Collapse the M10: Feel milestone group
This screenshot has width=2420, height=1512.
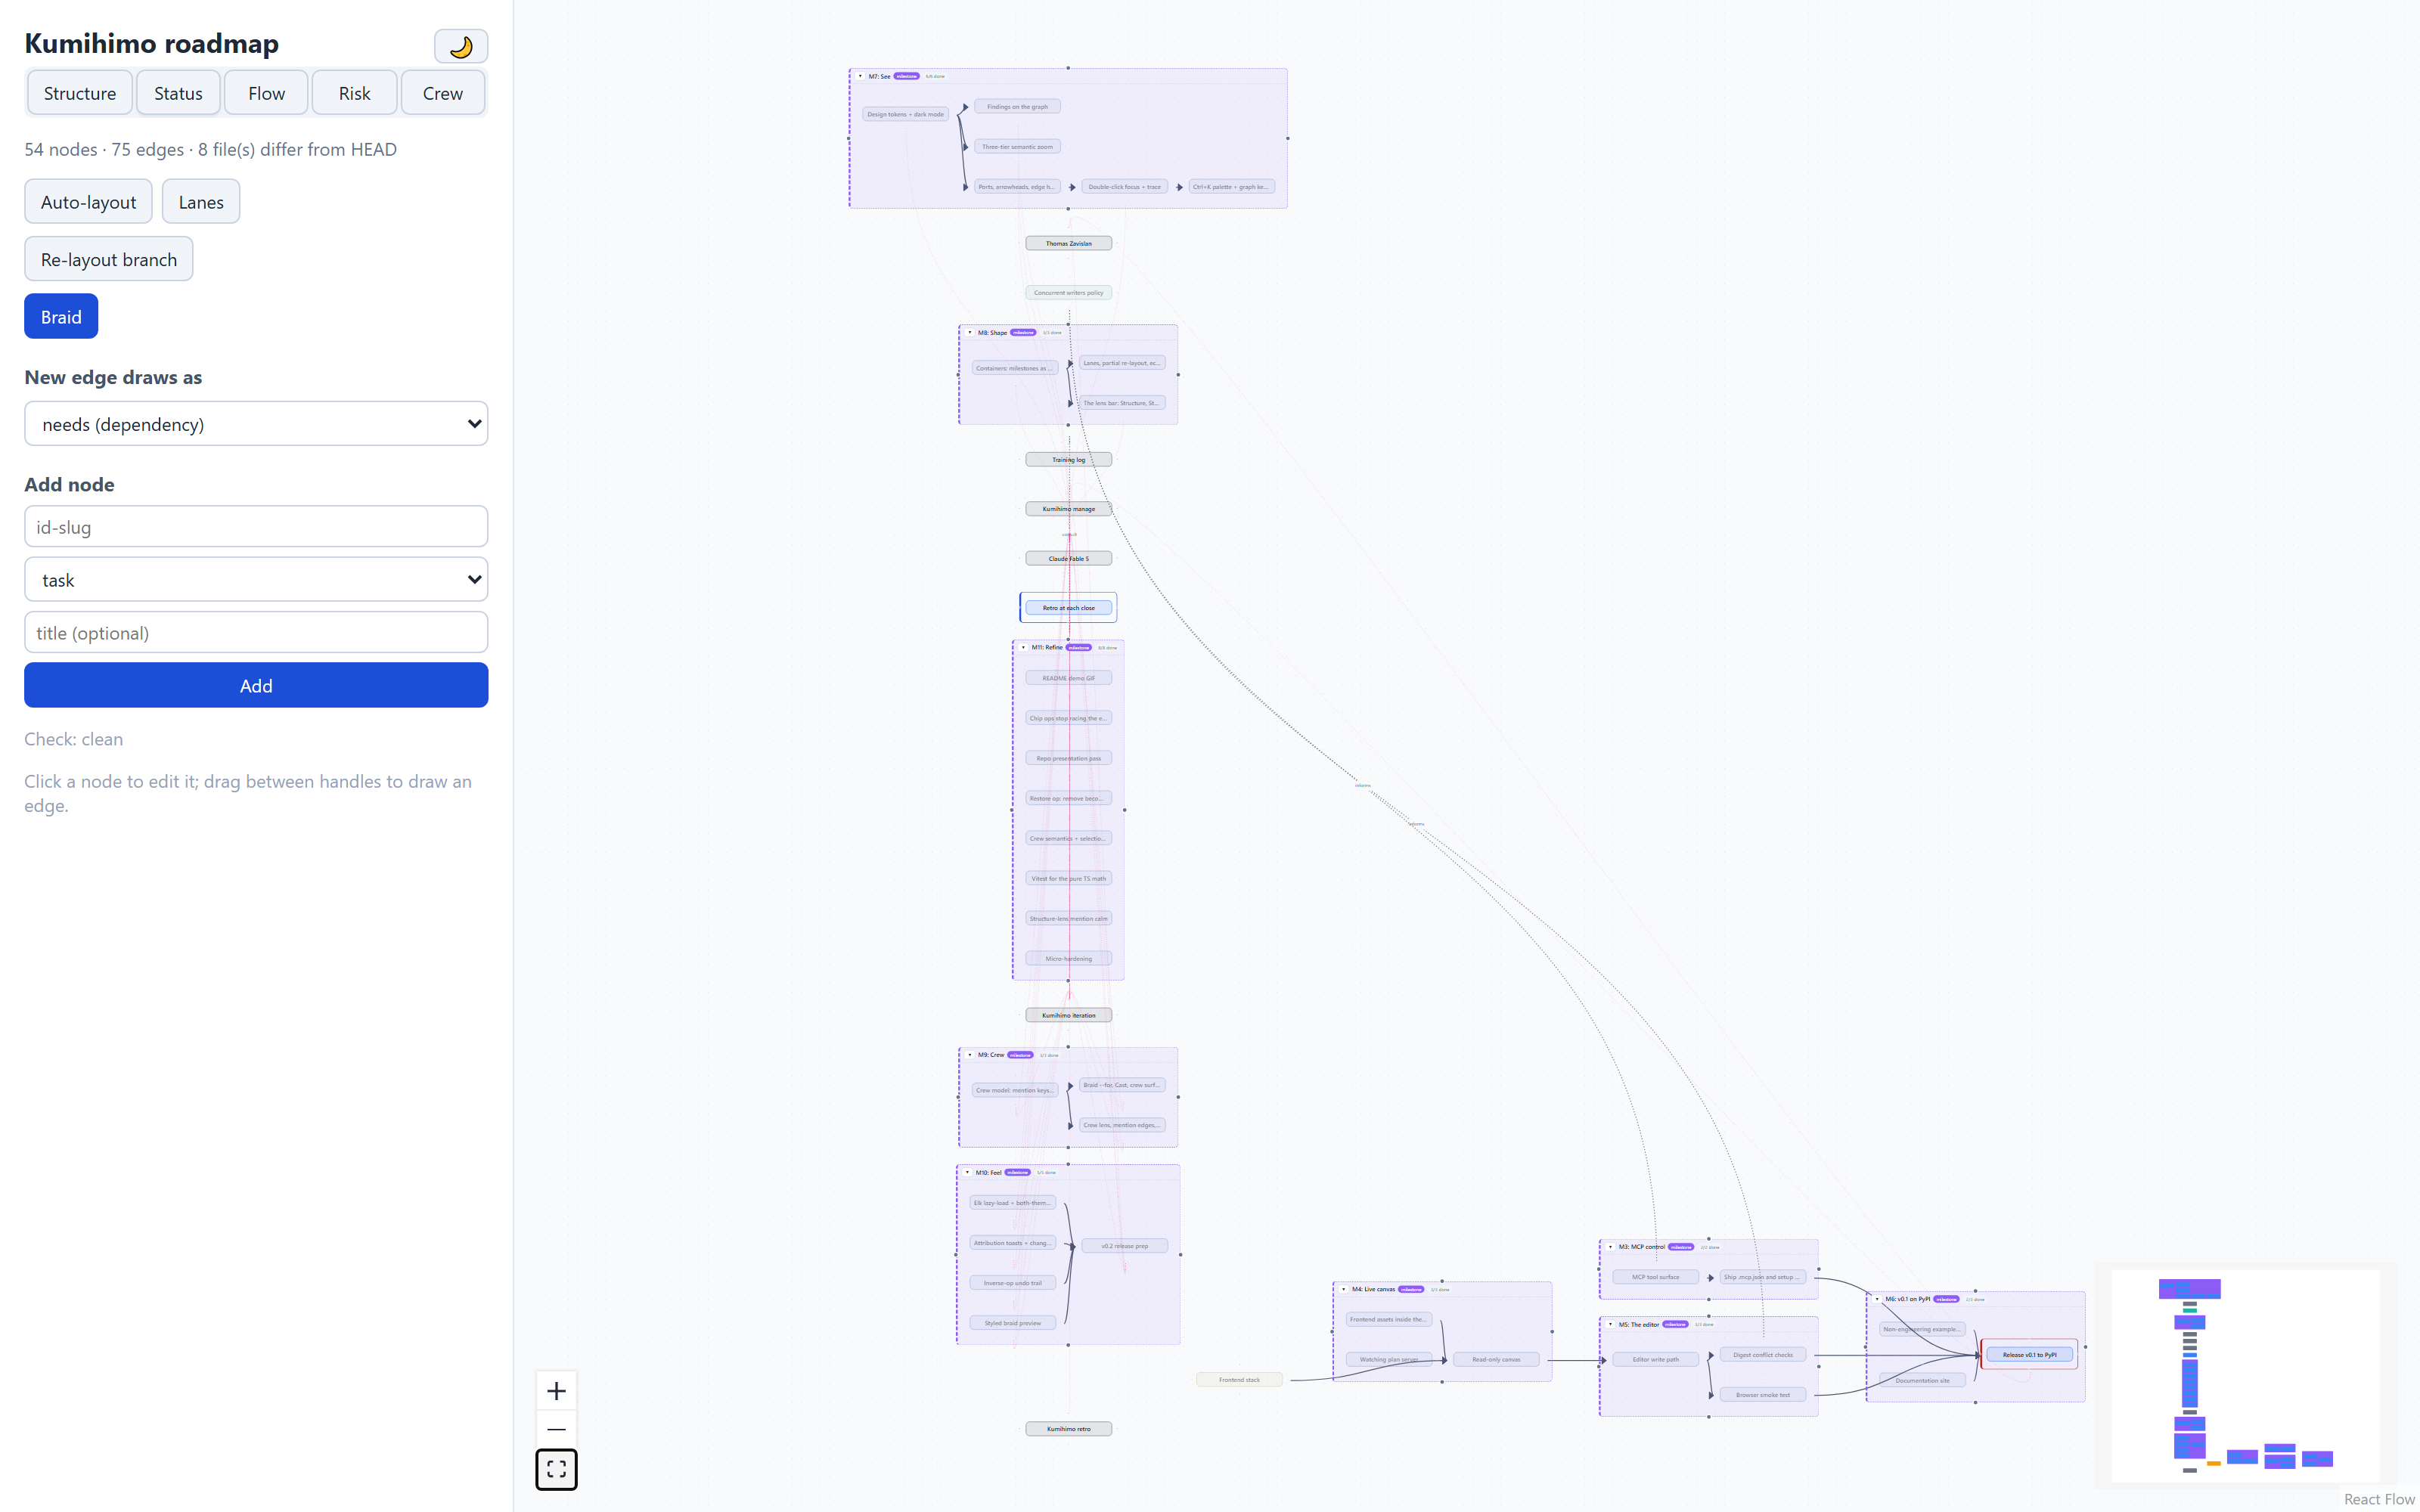pyautogui.click(x=967, y=1172)
